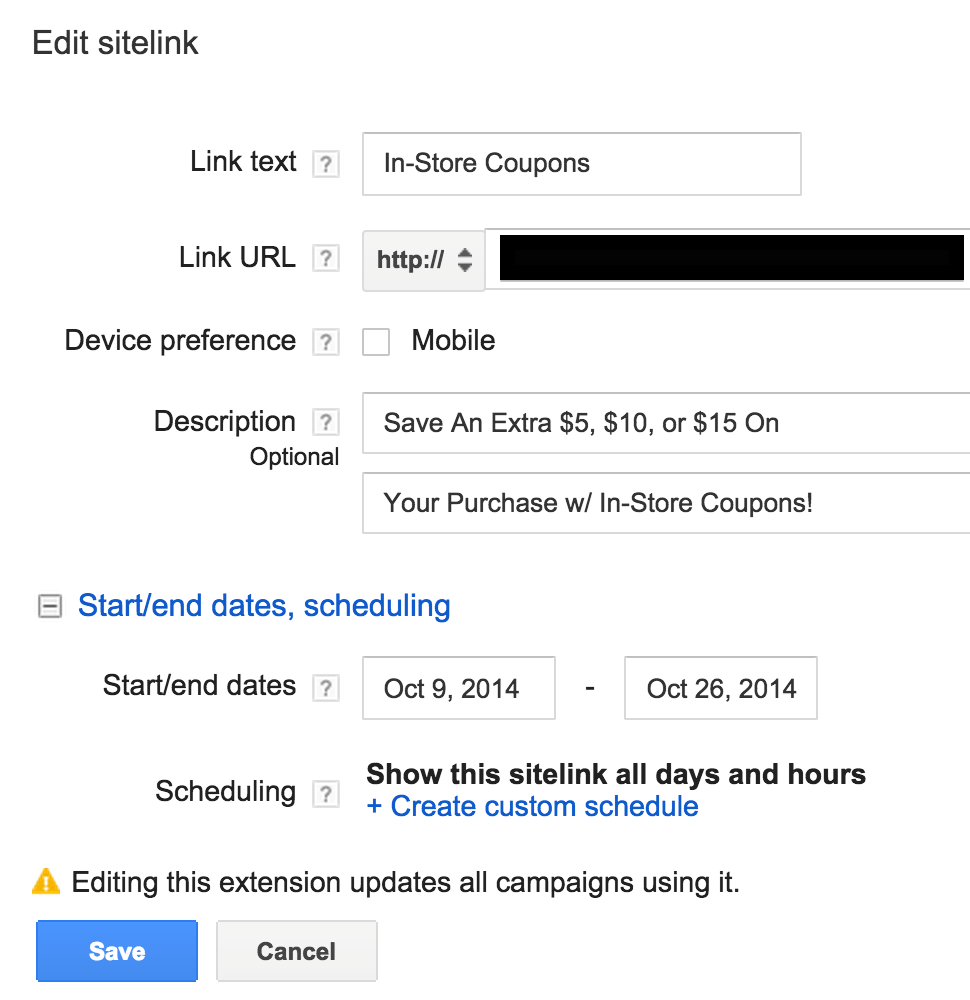Open the http:// protocol dropdown
The height and width of the screenshot is (1000, 970).
tap(424, 260)
